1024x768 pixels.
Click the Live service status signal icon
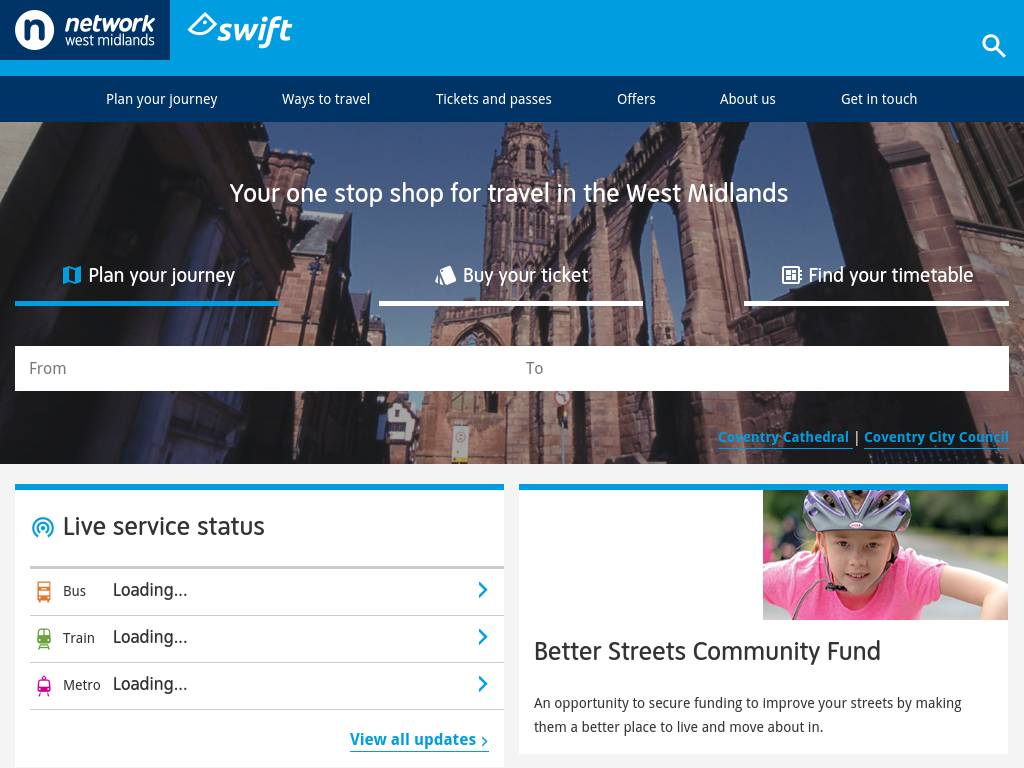click(x=43, y=527)
